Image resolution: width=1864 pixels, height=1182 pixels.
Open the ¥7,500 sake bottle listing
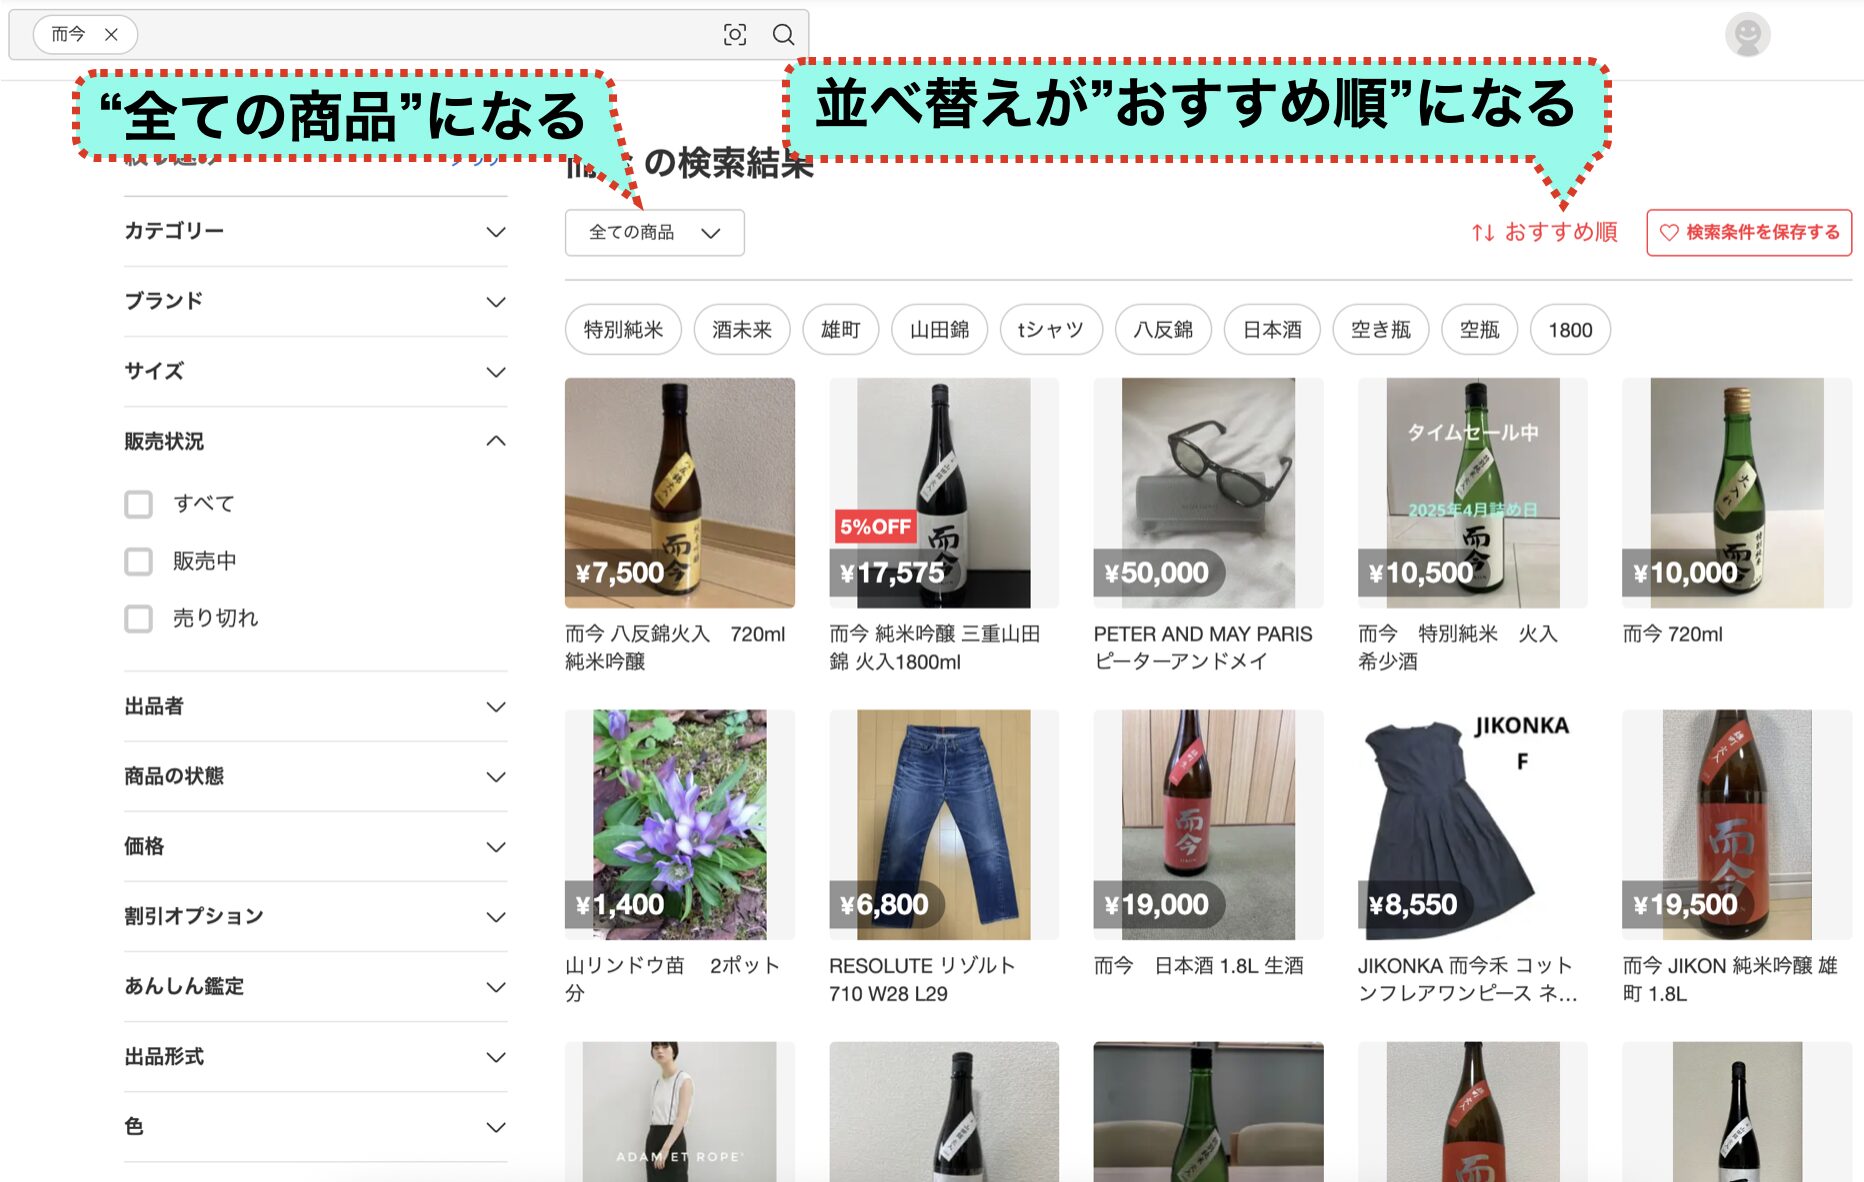coord(680,493)
